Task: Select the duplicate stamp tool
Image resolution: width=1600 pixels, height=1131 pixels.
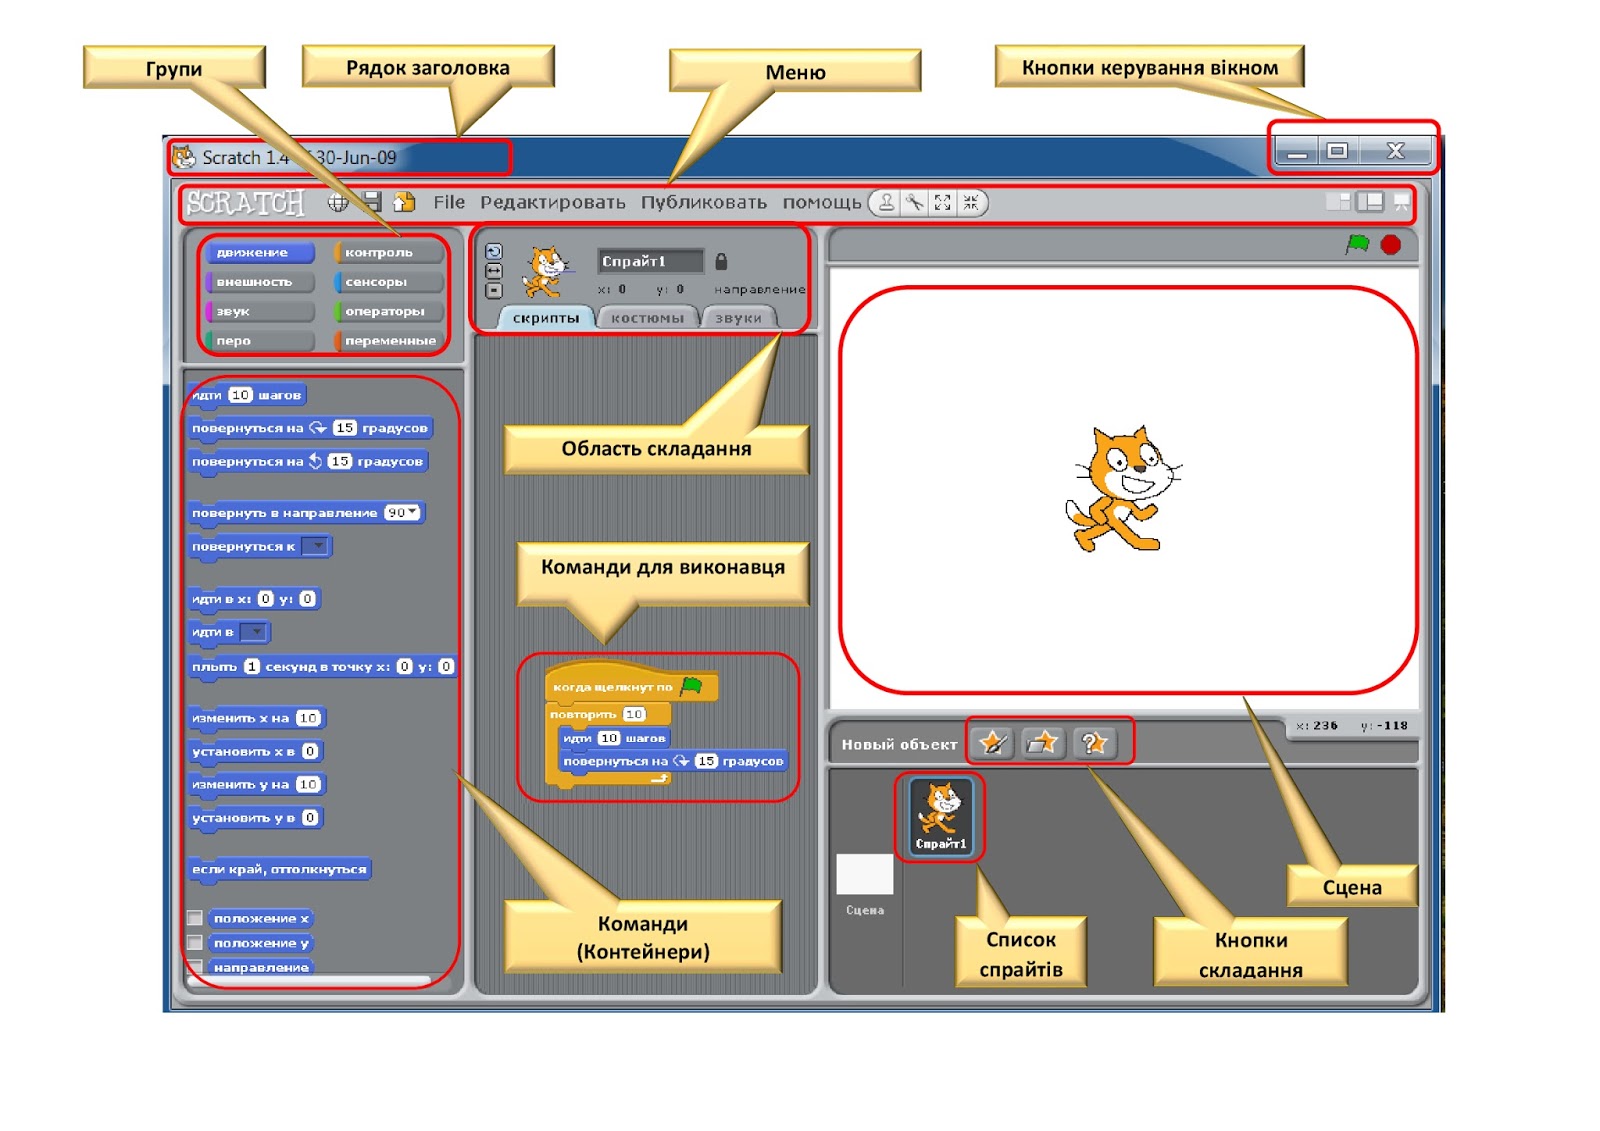Action: [x=887, y=203]
